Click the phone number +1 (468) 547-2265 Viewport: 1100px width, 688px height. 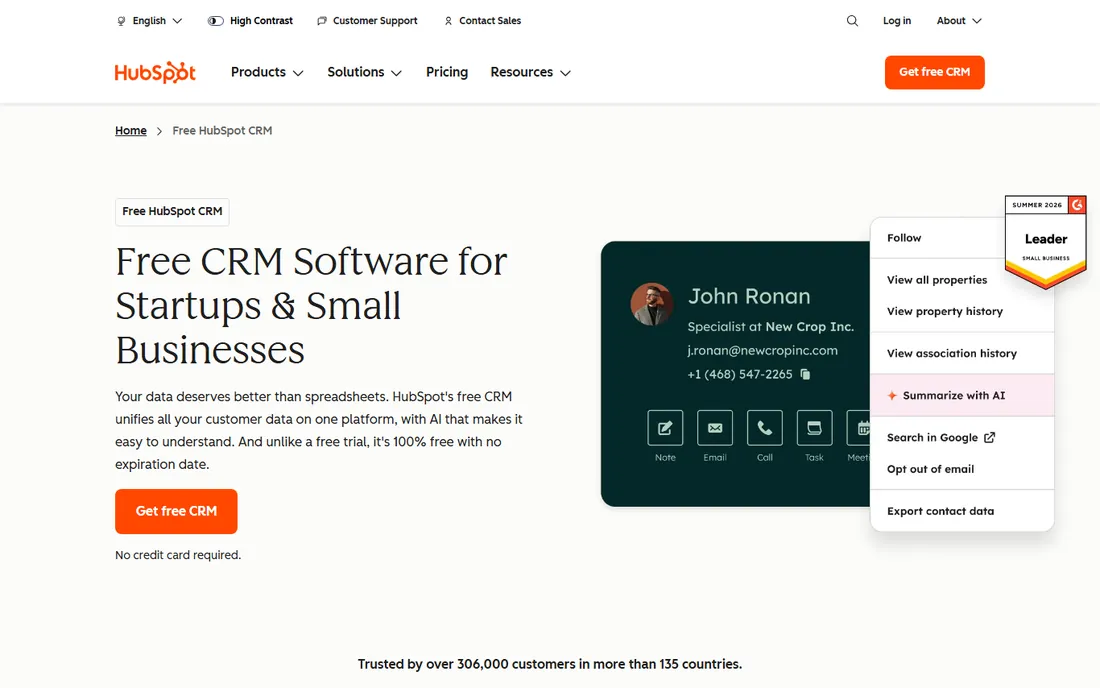(739, 375)
